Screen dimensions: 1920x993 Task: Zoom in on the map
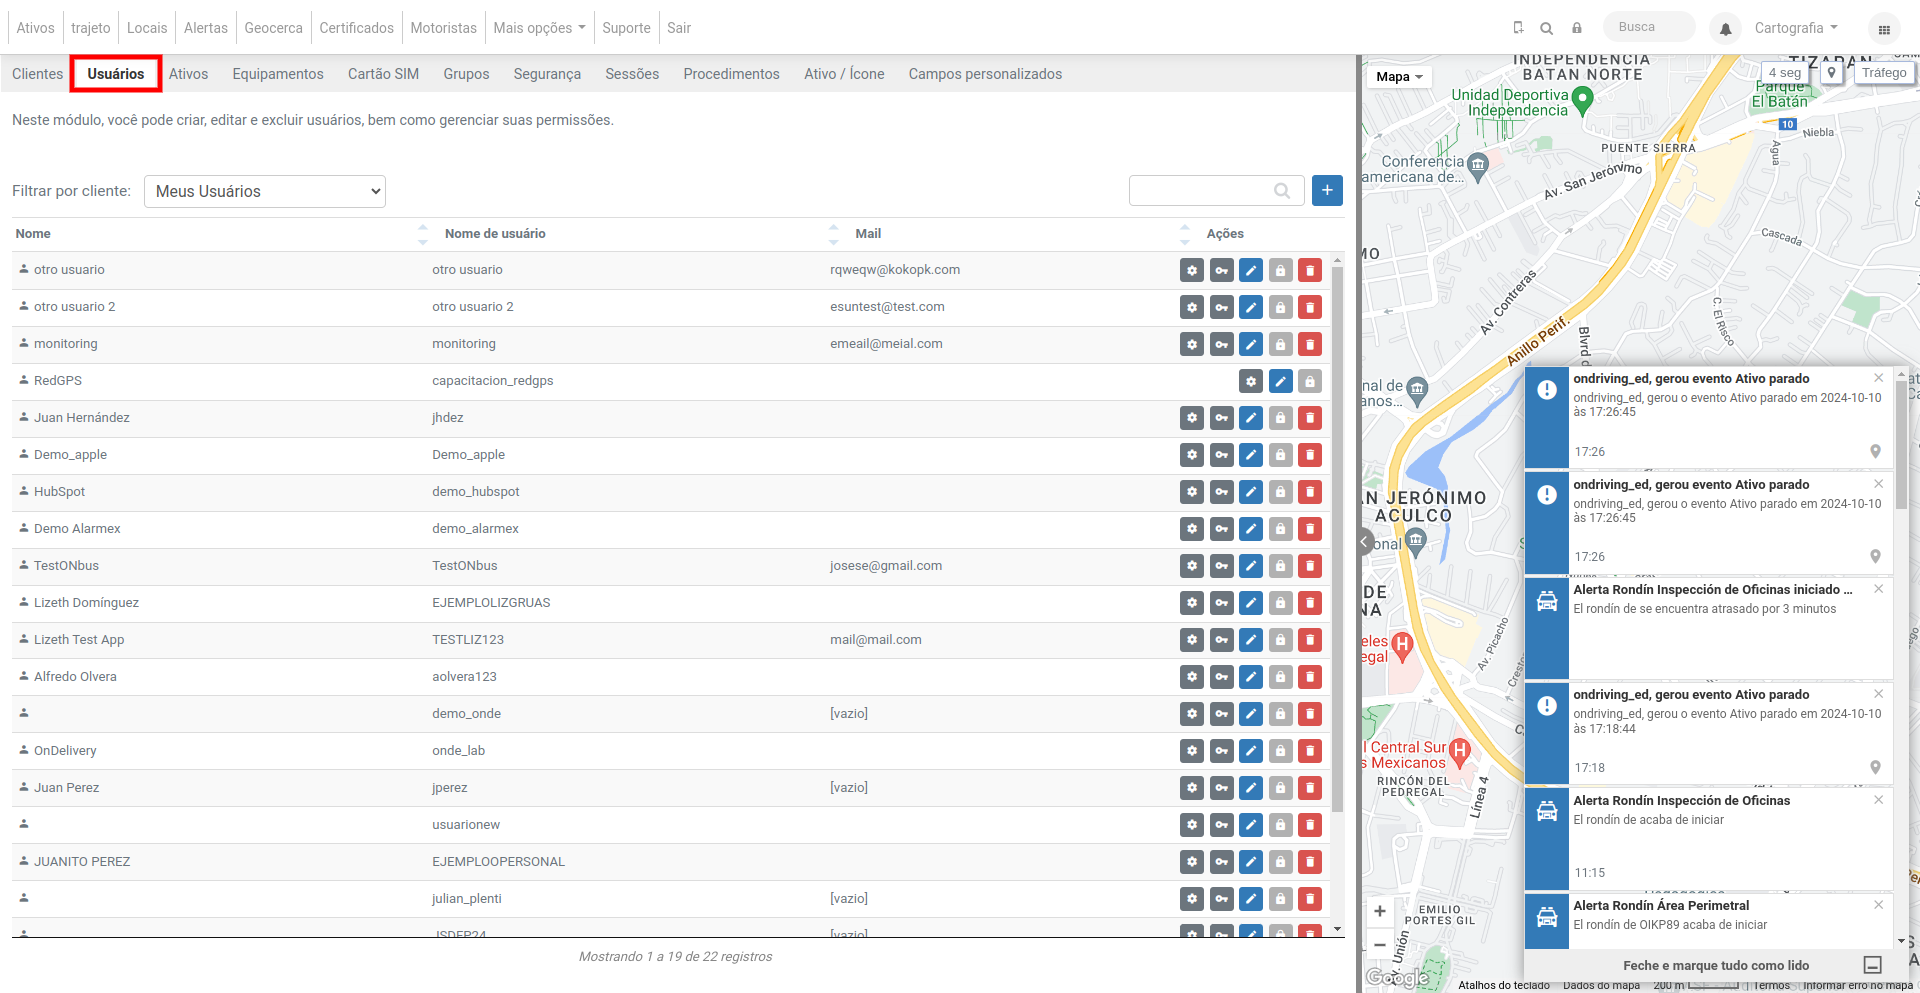[x=1380, y=911]
